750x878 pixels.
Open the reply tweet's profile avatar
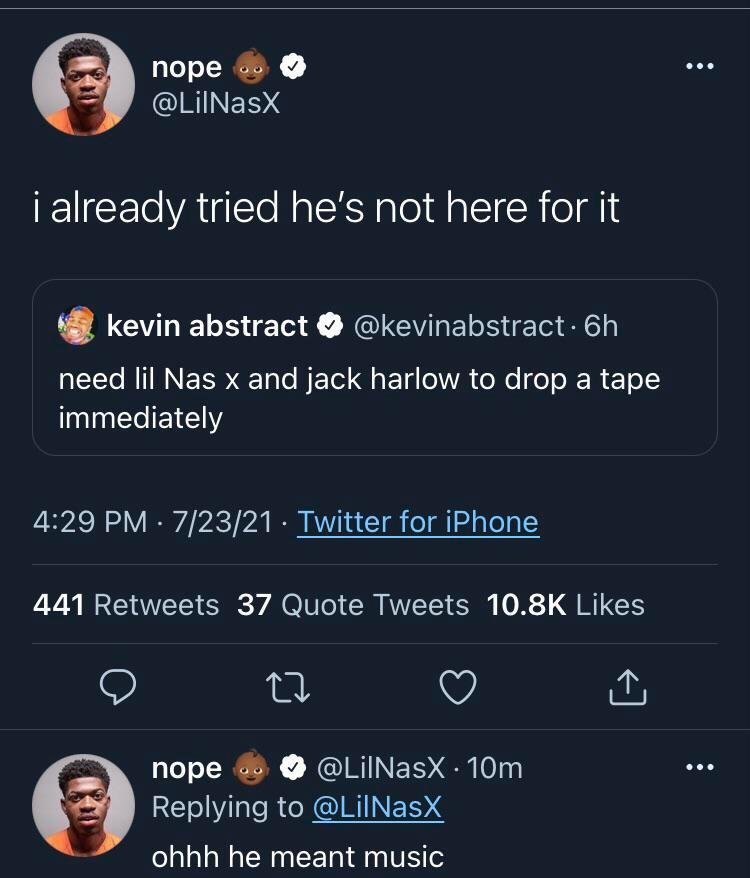[83, 805]
